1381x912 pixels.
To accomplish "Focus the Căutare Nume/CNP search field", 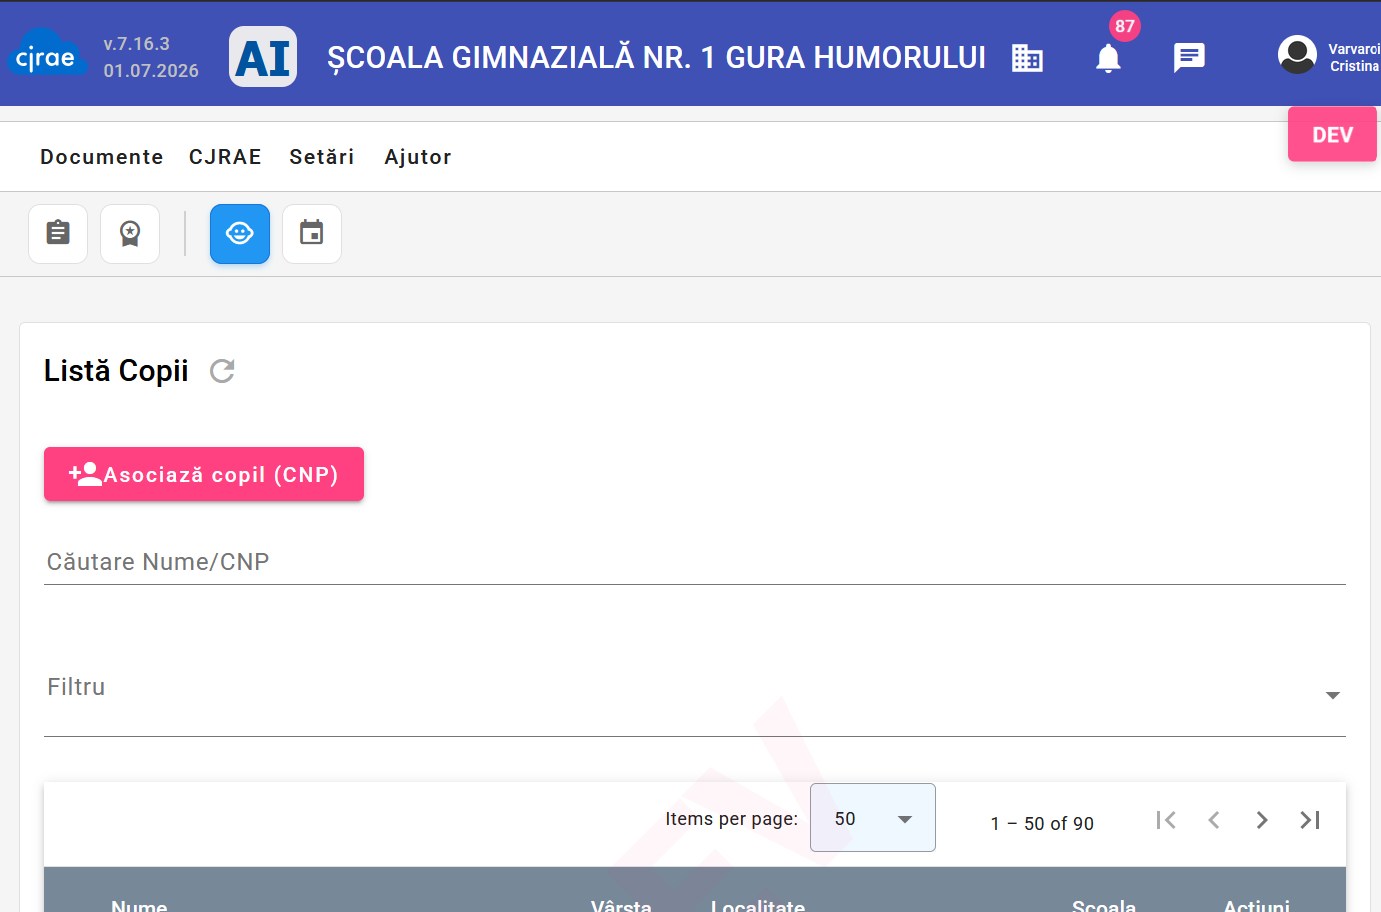I will click(x=695, y=562).
